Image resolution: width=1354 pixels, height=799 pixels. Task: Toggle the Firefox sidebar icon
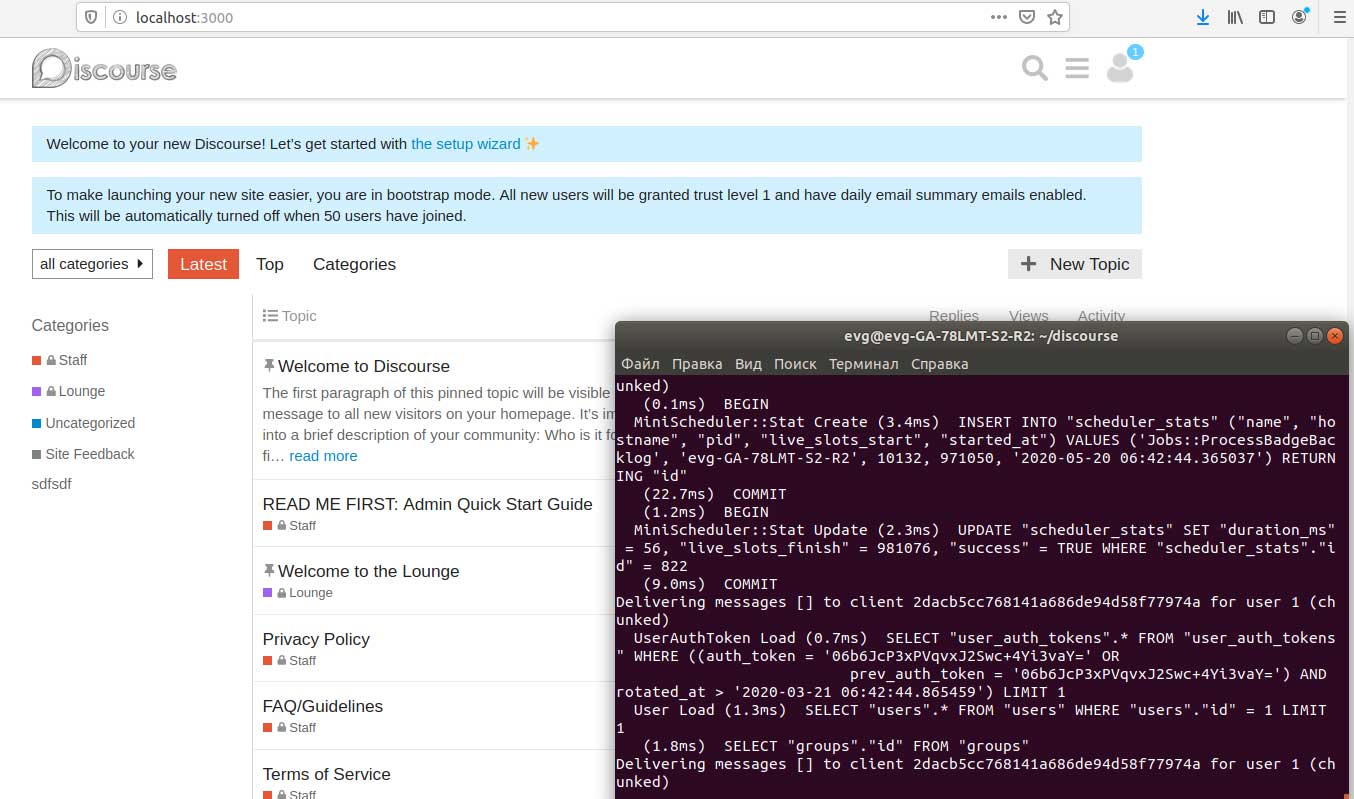point(1267,17)
